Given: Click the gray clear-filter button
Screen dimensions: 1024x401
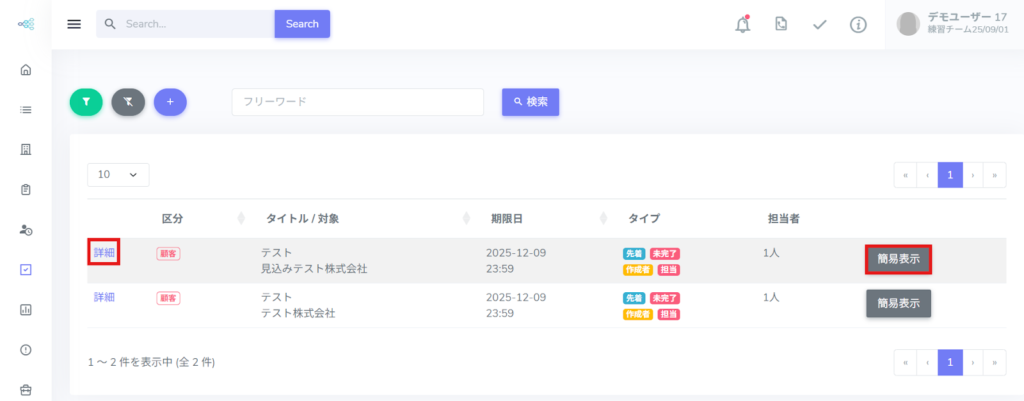Looking at the screenshot, I should pyautogui.click(x=128, y=101).
